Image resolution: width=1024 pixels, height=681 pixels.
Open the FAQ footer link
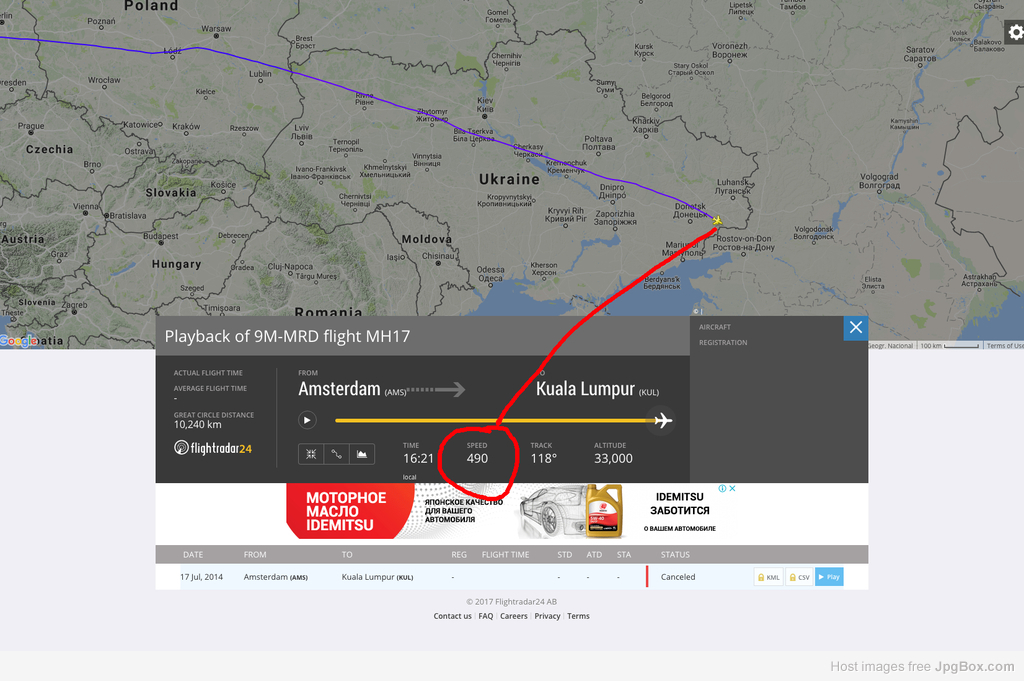click(x=486, y=616)
